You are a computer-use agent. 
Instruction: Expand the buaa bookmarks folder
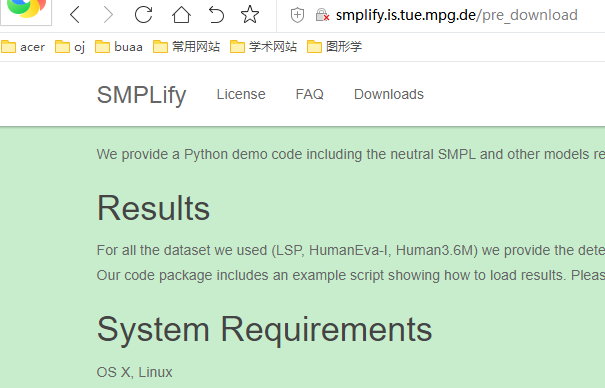pyautogui.click(x=119, y=47)
